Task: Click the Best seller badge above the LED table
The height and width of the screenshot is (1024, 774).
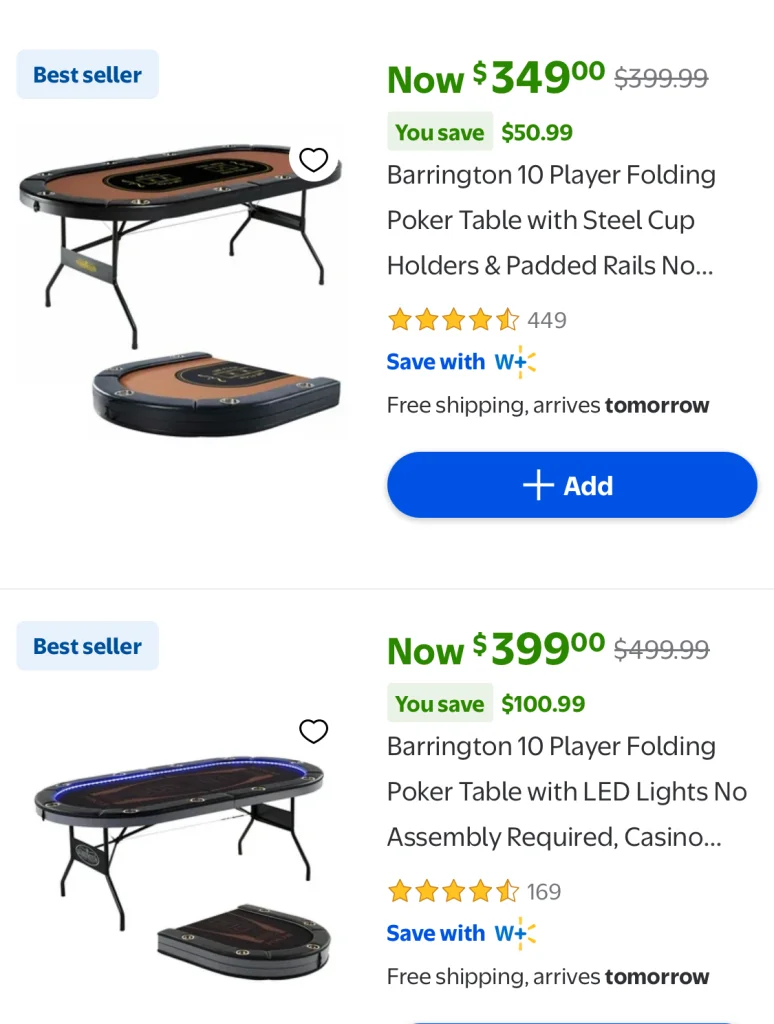Action: point(88,647)
